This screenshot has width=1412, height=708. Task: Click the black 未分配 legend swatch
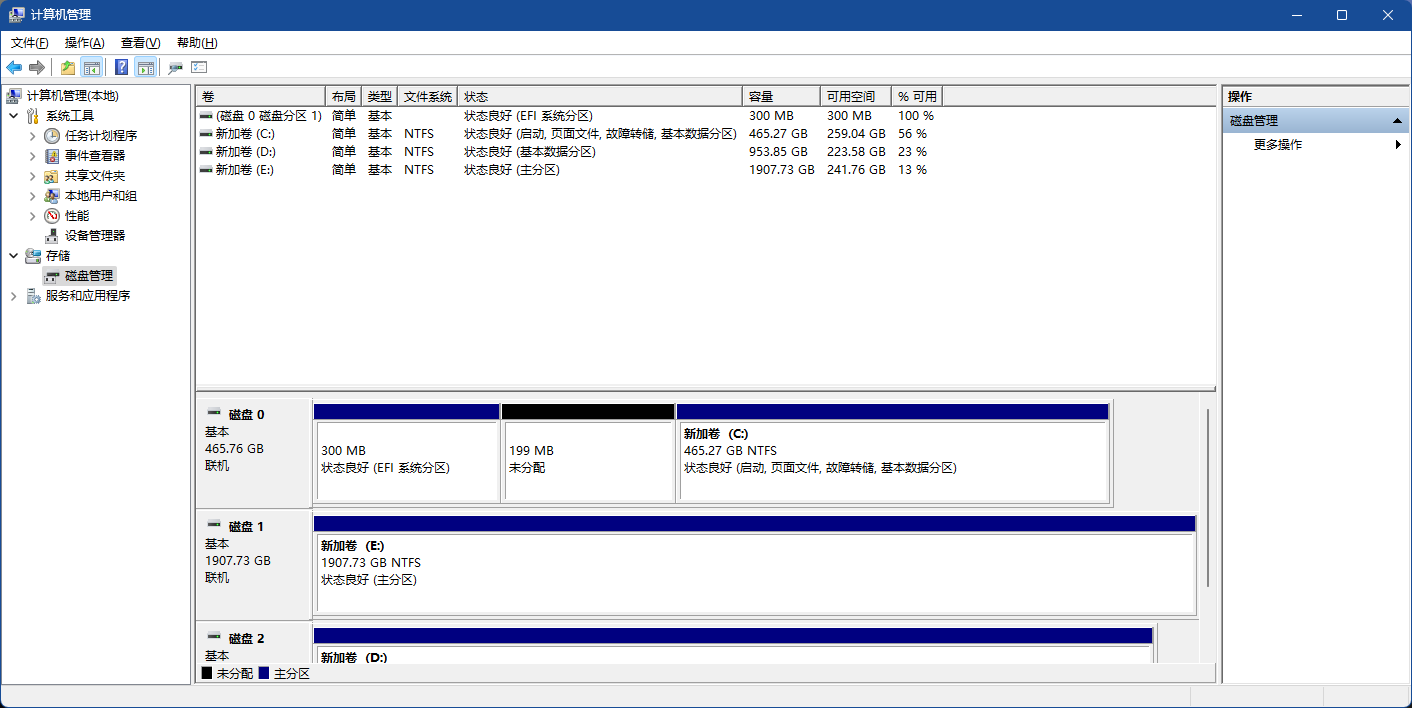coord(207,673)
